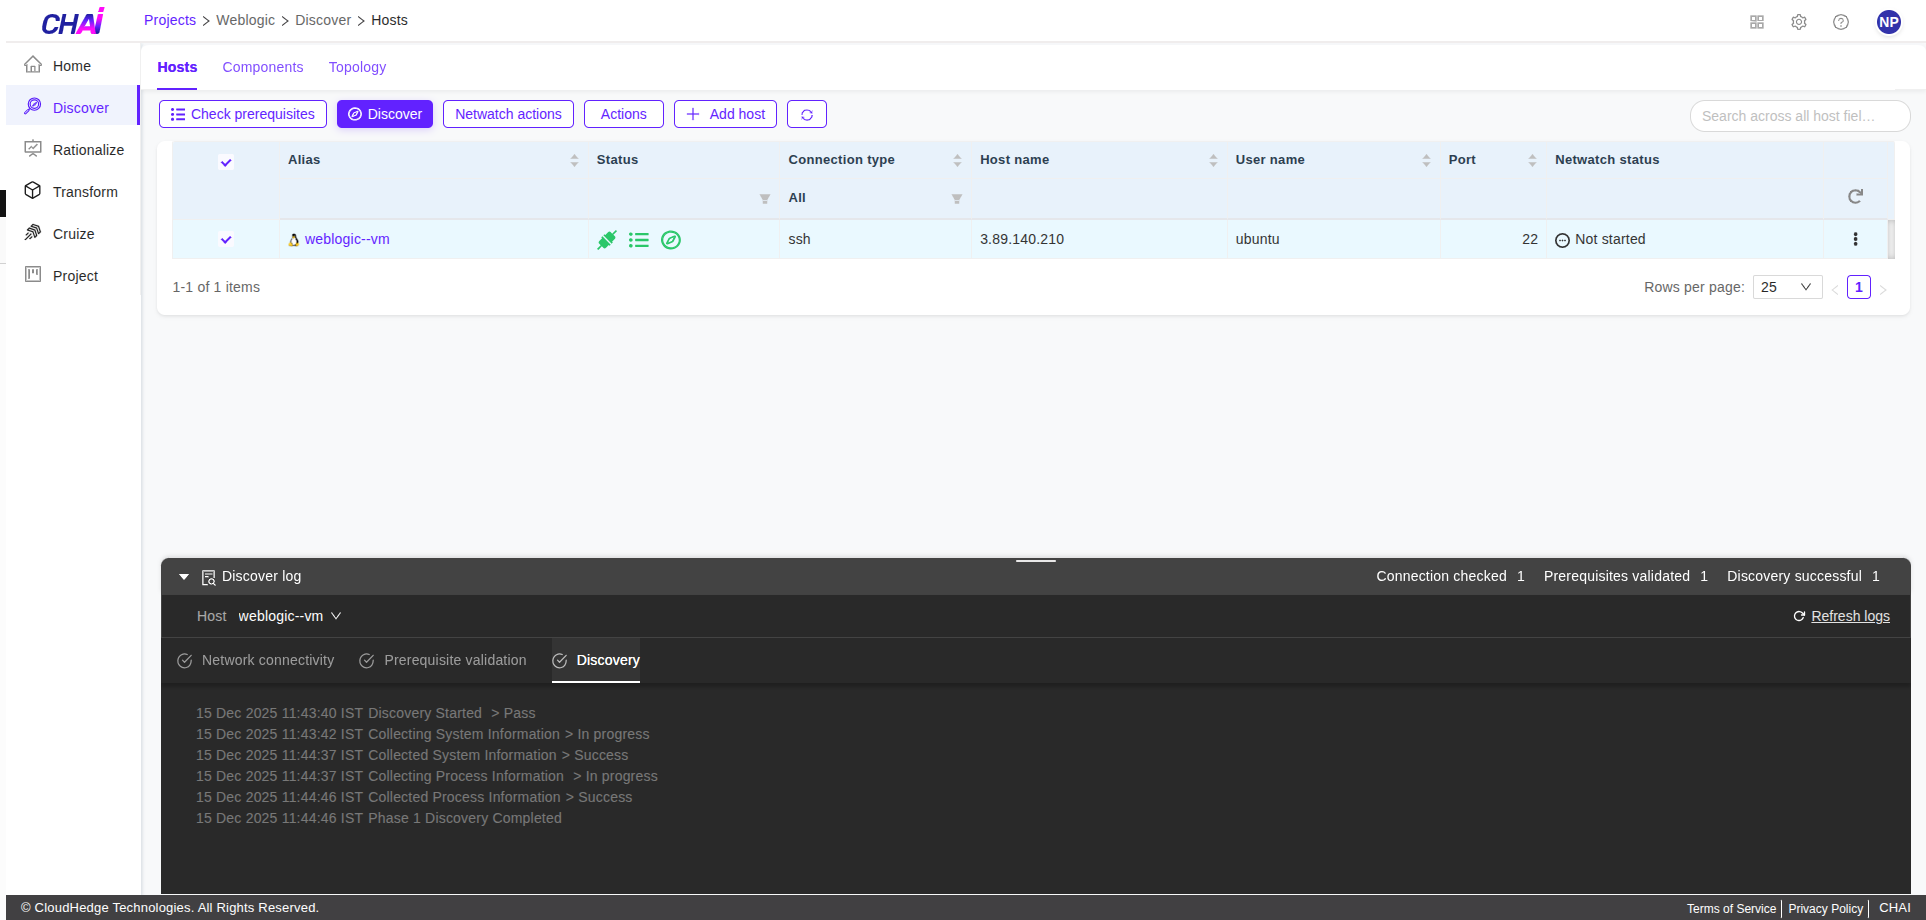The image size is (1926, 920).
Task: Click the connection status plug icon on weblogic--vm row
Action: click(x=606, y=240)
